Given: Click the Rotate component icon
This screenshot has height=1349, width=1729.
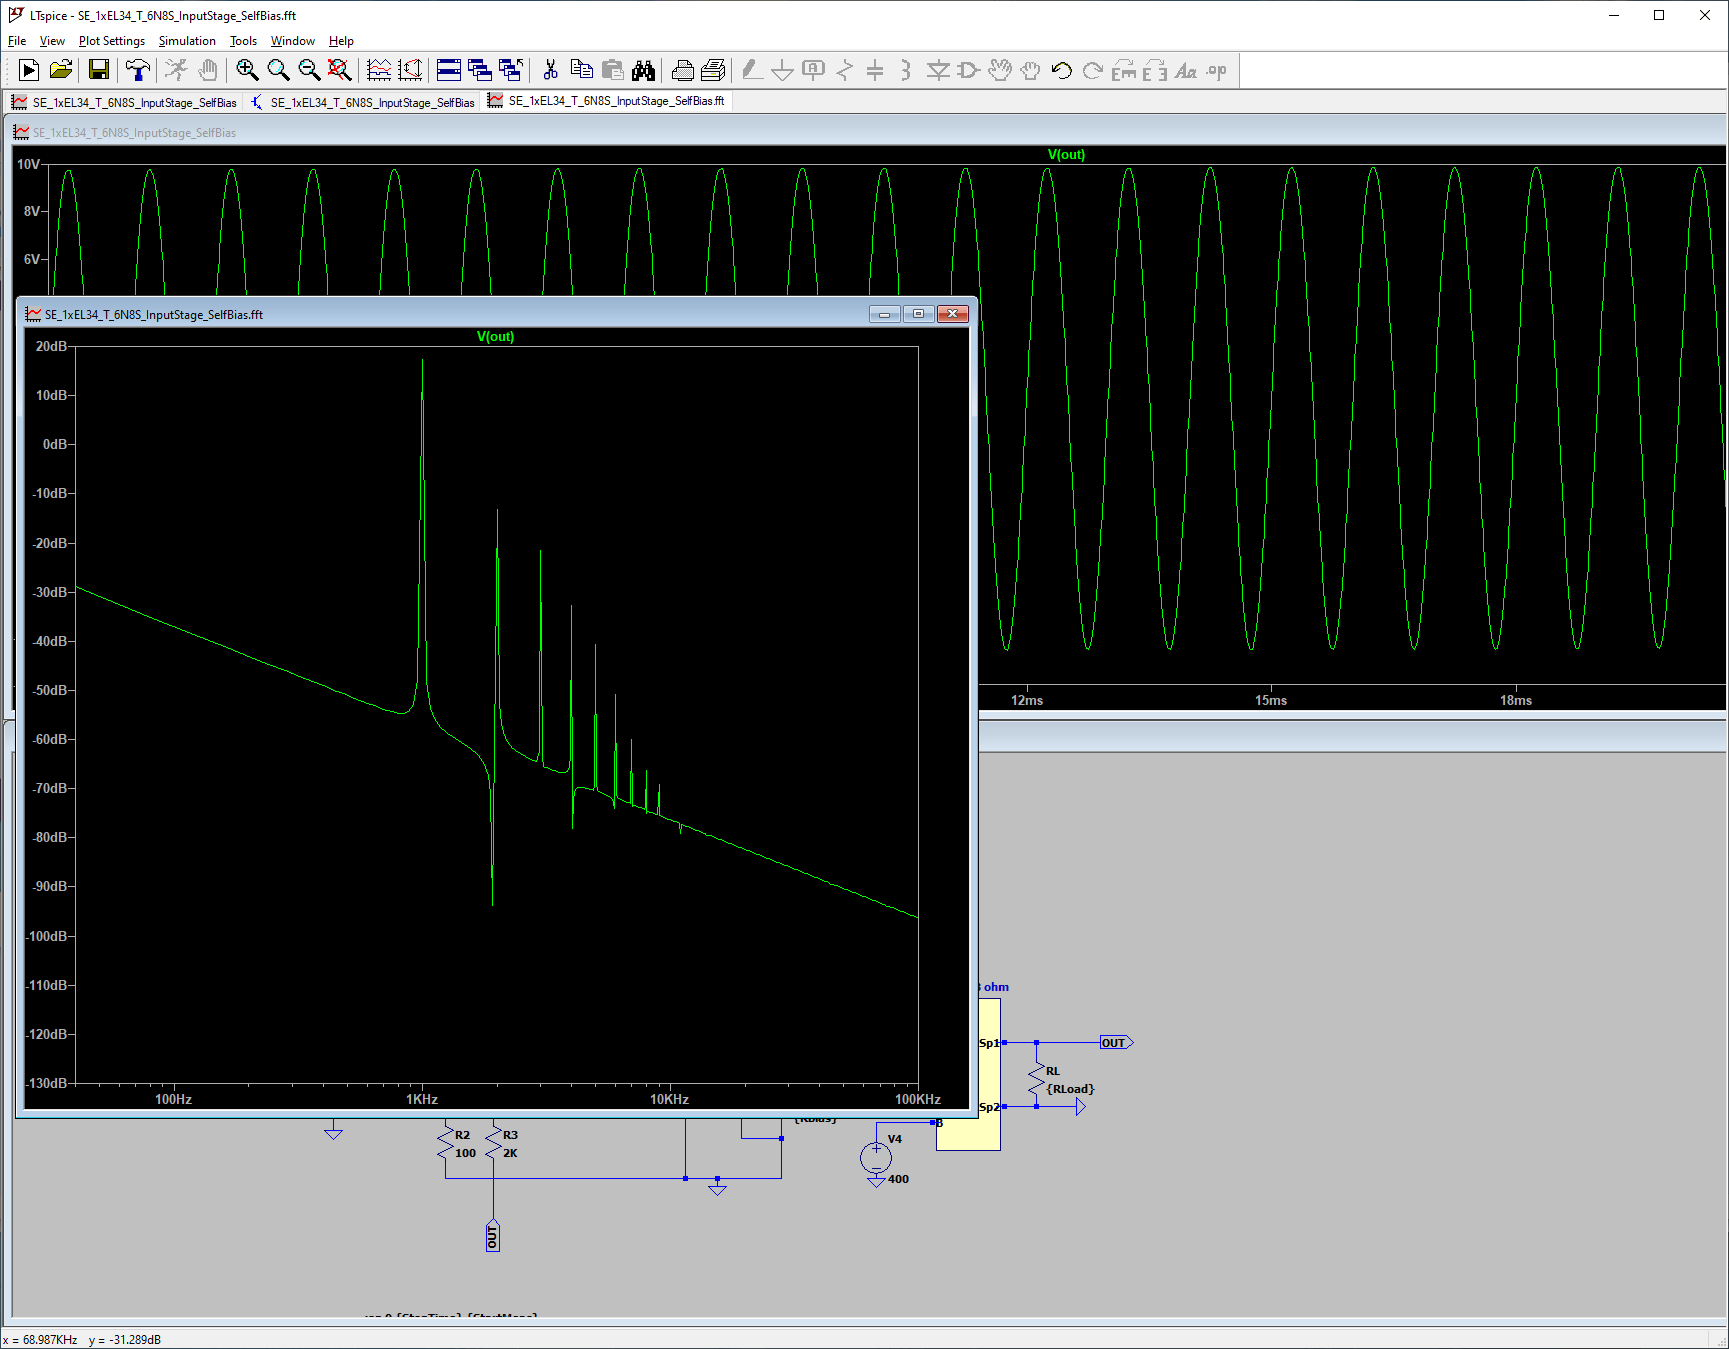Looking at the screenshot, I should pos(1124,70).
